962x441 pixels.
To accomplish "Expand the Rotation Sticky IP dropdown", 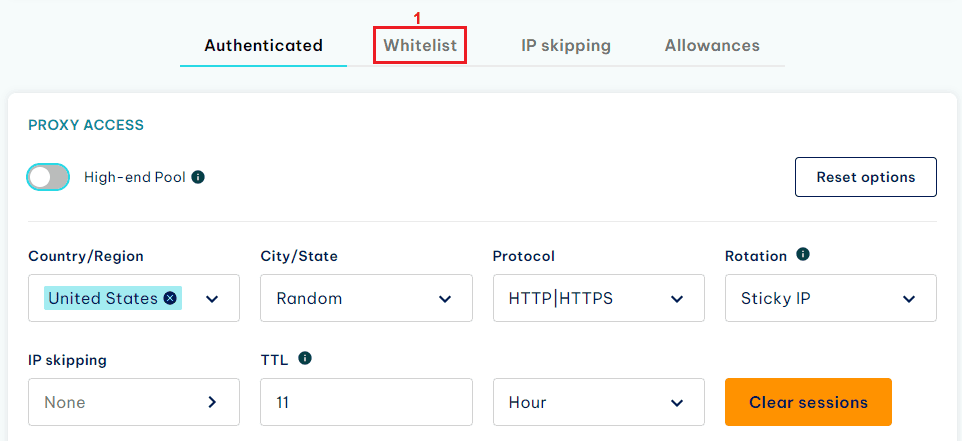I will point(830,298).
